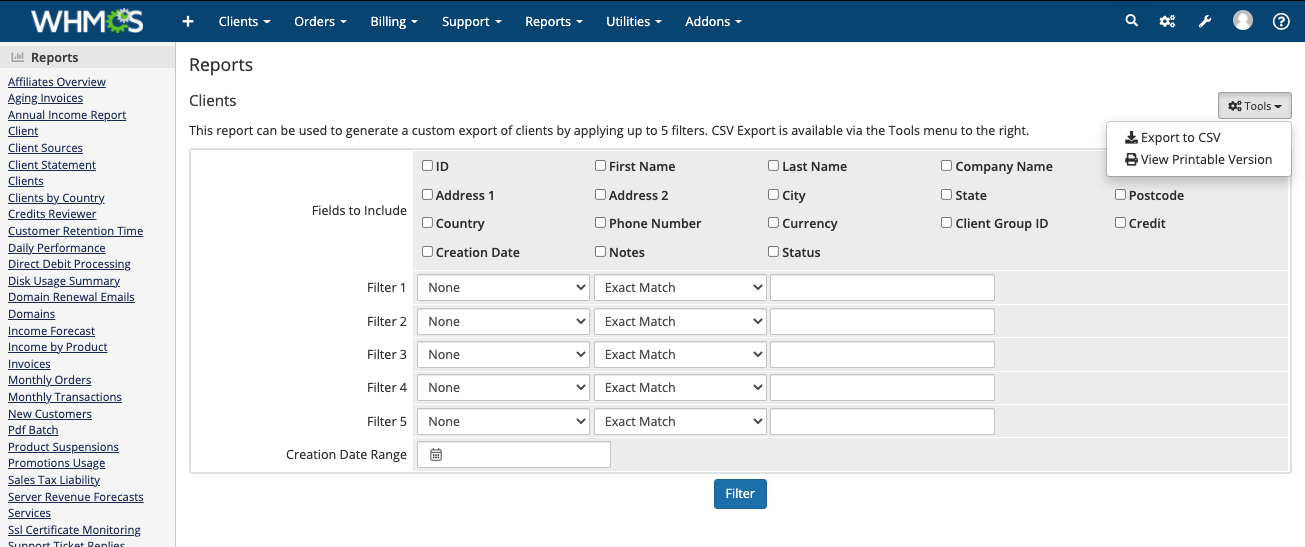The image size is (1305, 547).
Task: Check the City field checkbox
Action: pyautogui.click(x=774, y=195)
